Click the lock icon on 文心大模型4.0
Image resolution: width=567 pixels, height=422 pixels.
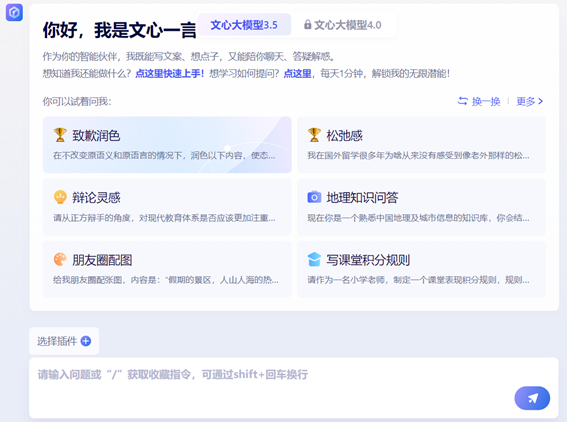click(x=307, y=25)
